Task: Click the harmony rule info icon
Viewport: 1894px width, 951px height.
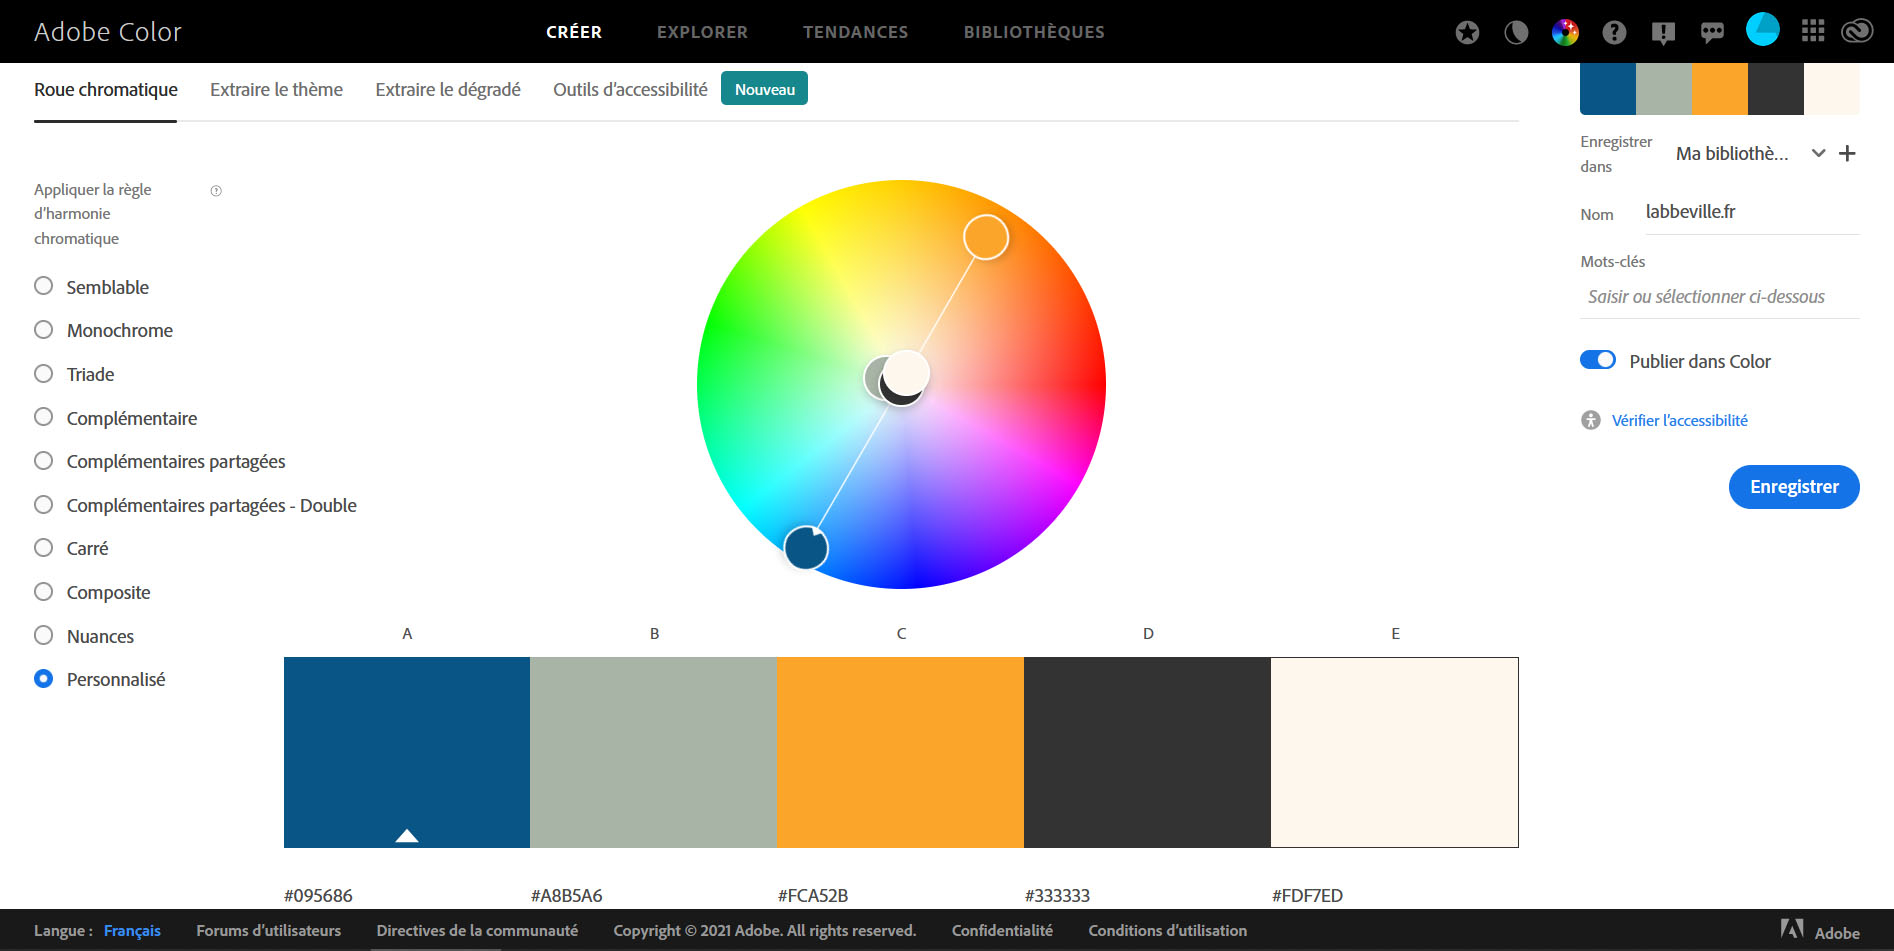Action: click(x=216, y=190)
